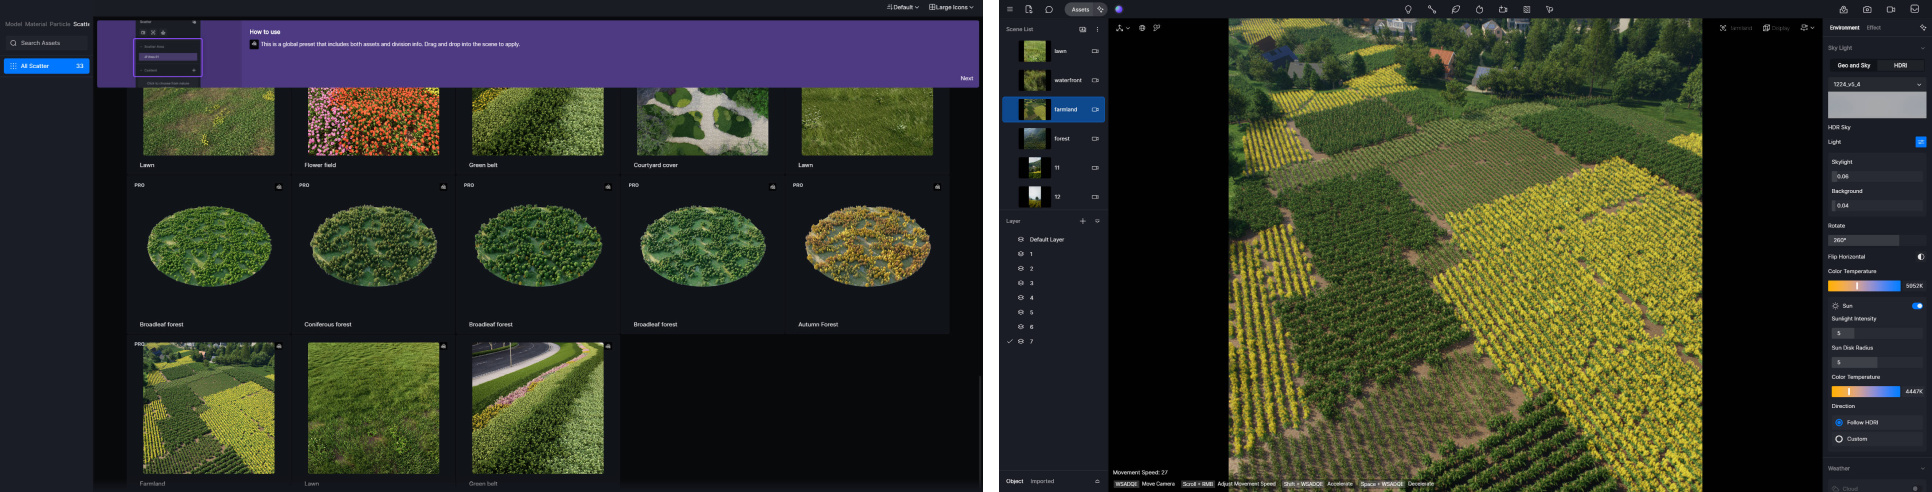The image size is (1932, 492).
Task: Toggle the Sun switch off
Action: point(1917,306)
